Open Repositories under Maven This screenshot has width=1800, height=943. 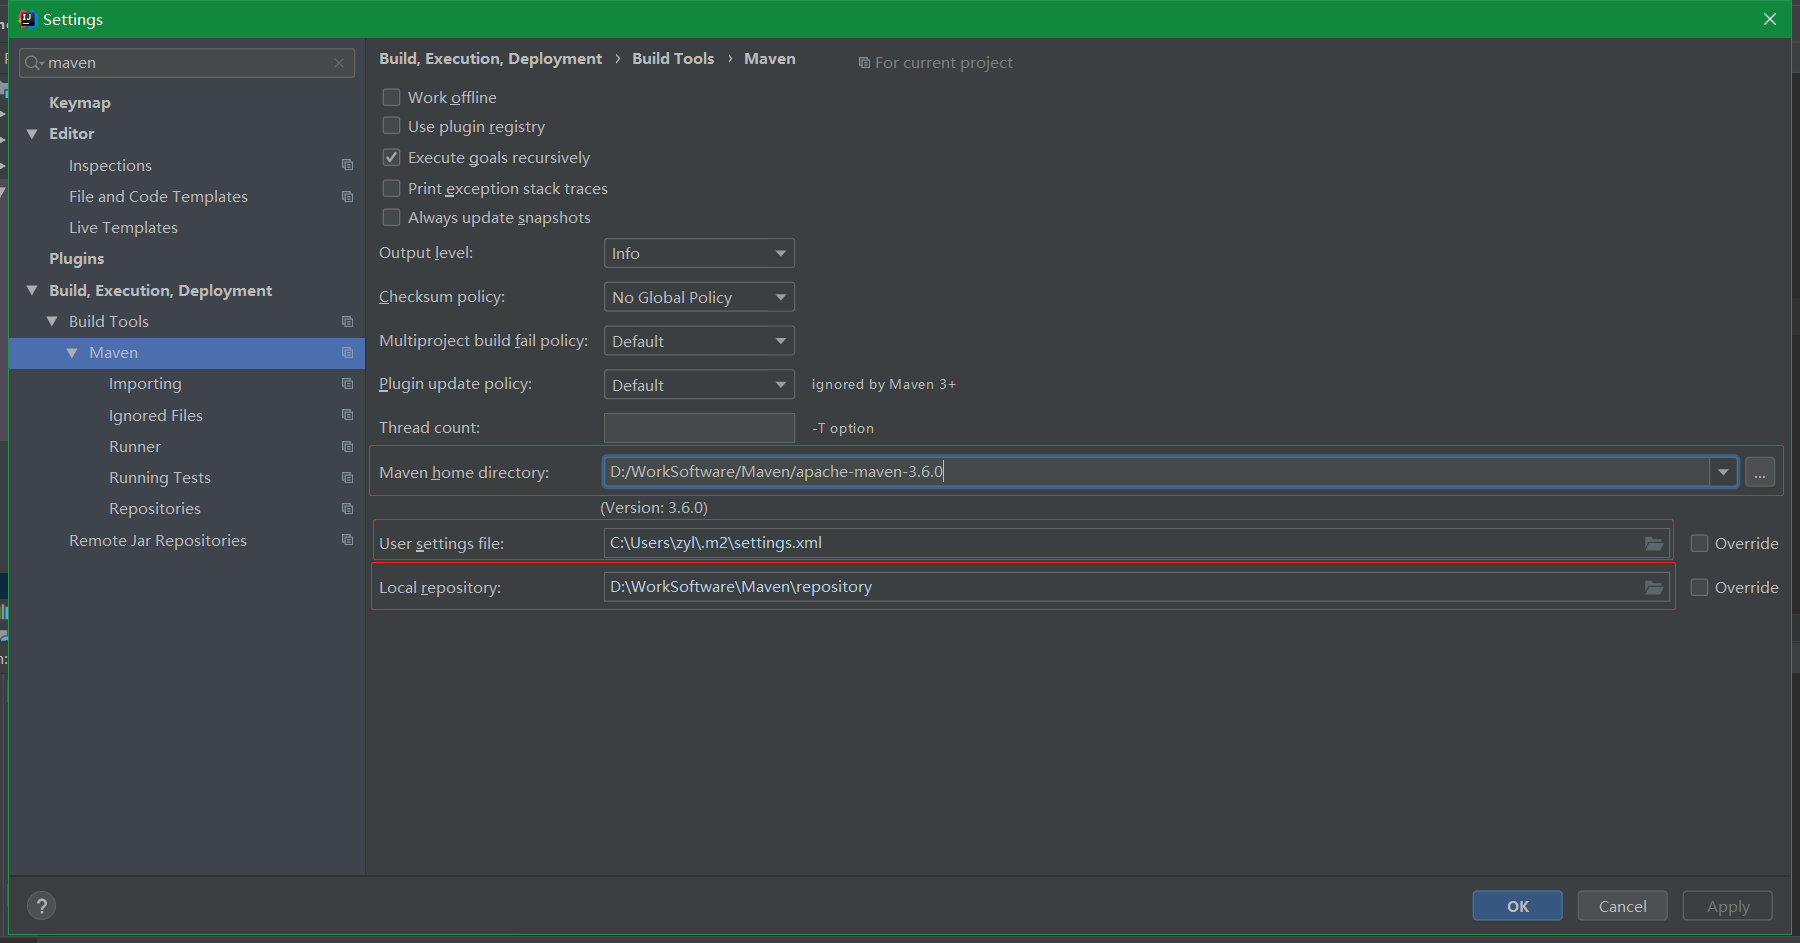pos(155,508)
